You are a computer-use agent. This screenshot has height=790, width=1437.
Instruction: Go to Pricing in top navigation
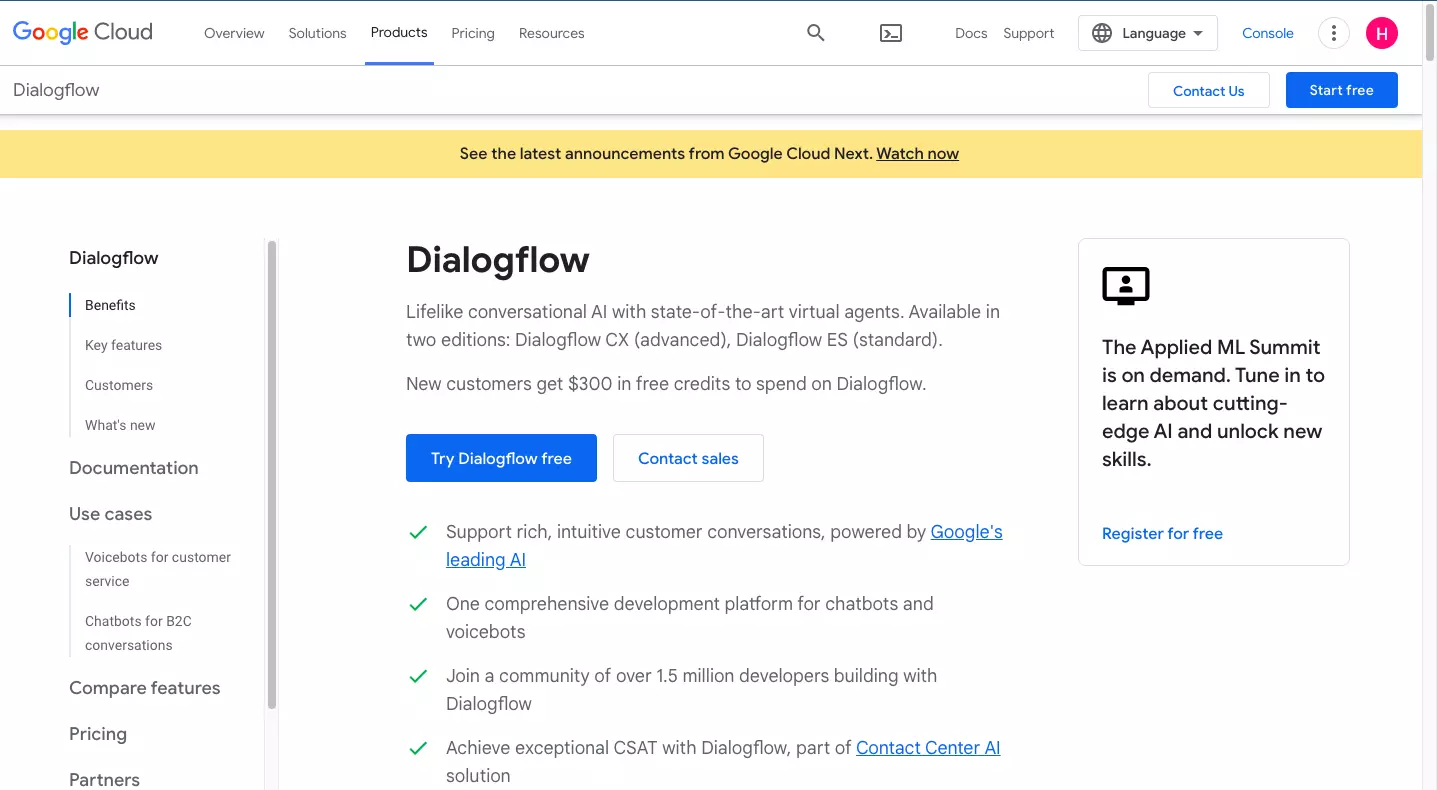(473, 33)
